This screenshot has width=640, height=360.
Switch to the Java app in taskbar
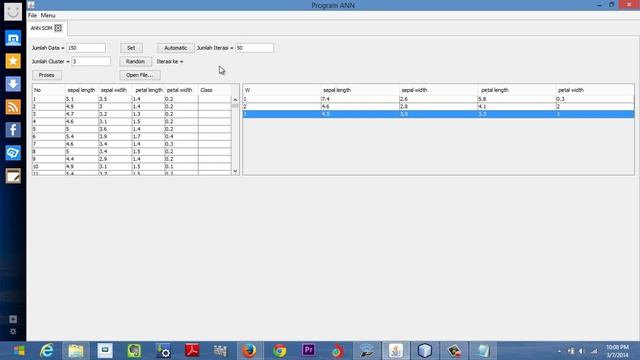[396, 351]
